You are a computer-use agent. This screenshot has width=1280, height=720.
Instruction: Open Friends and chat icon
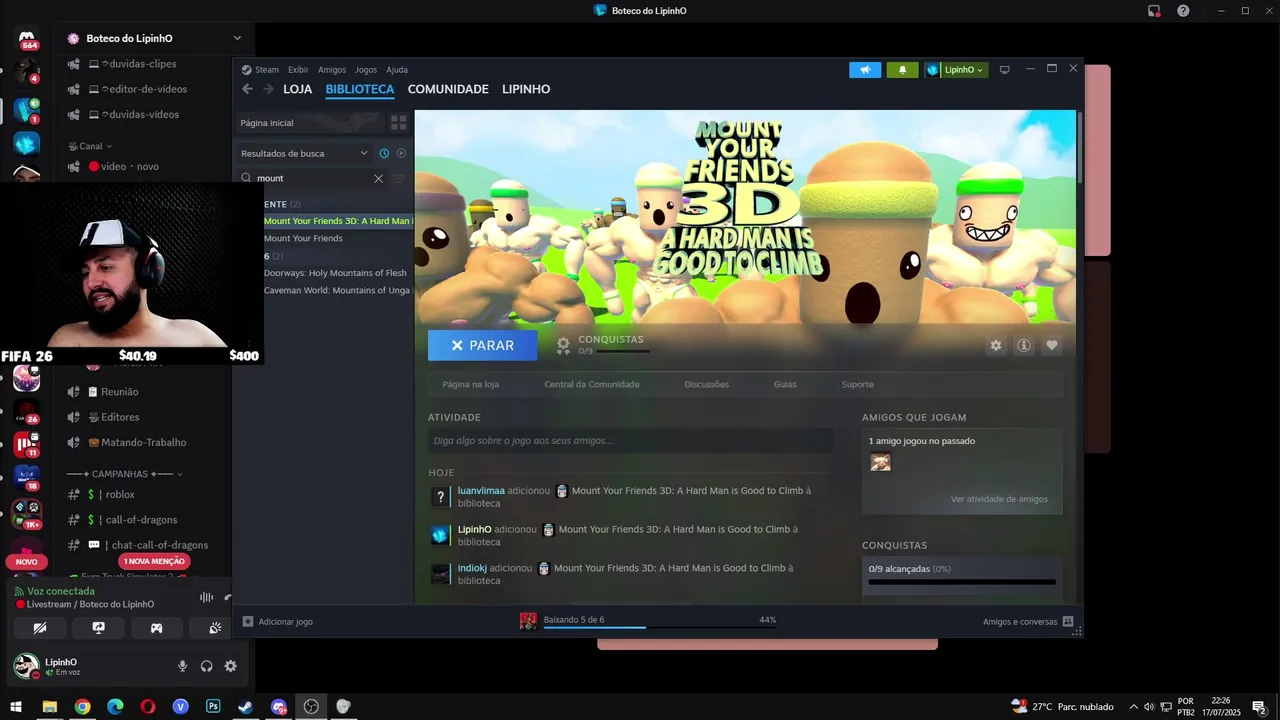coord(1068,621)
